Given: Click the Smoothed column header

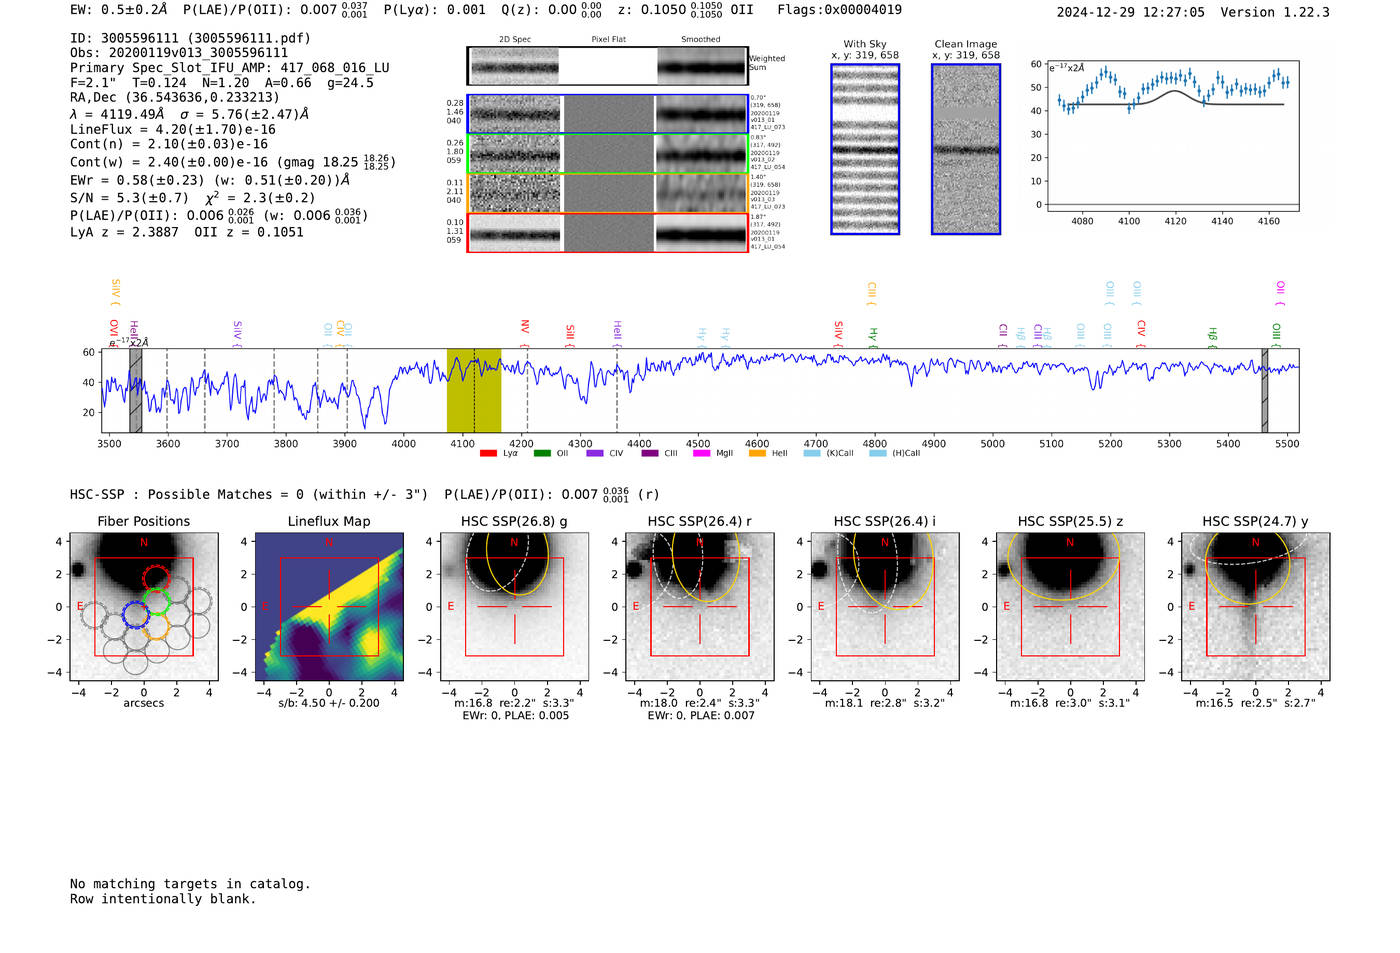Looking at the screenshot, I should pos(700,40).
